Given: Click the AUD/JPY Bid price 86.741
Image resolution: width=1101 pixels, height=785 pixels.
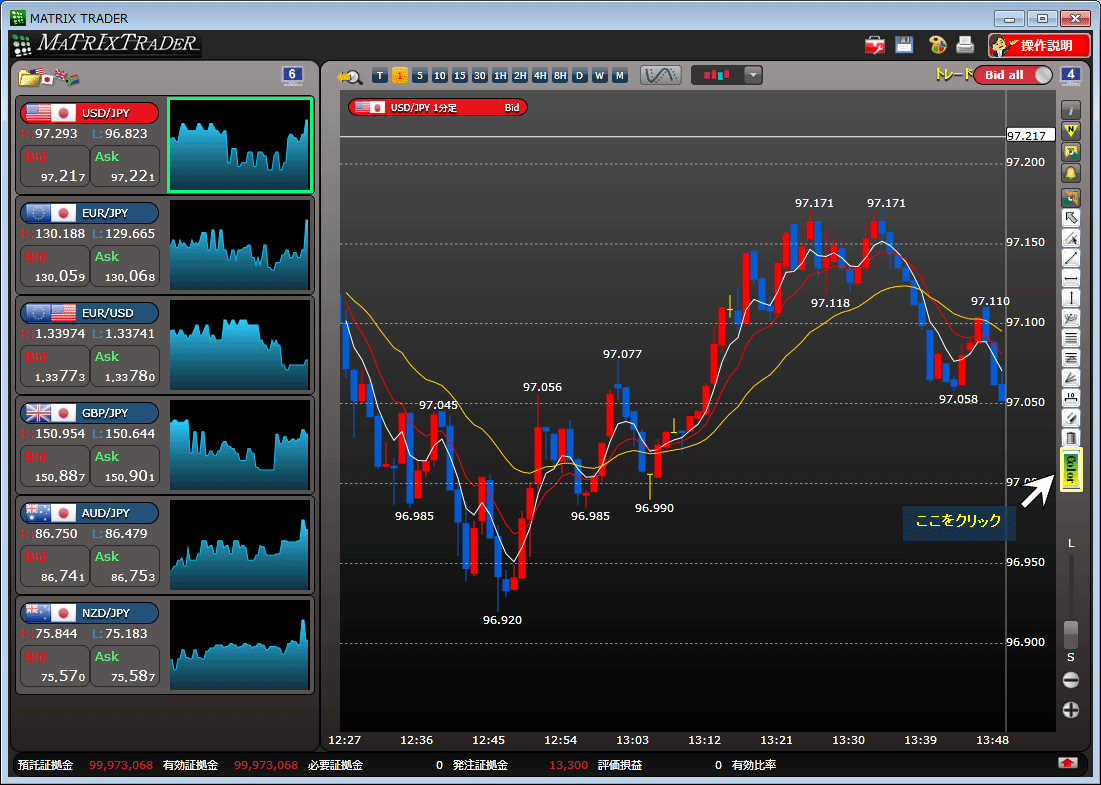Looking at the screenshot, I should 55,567.
